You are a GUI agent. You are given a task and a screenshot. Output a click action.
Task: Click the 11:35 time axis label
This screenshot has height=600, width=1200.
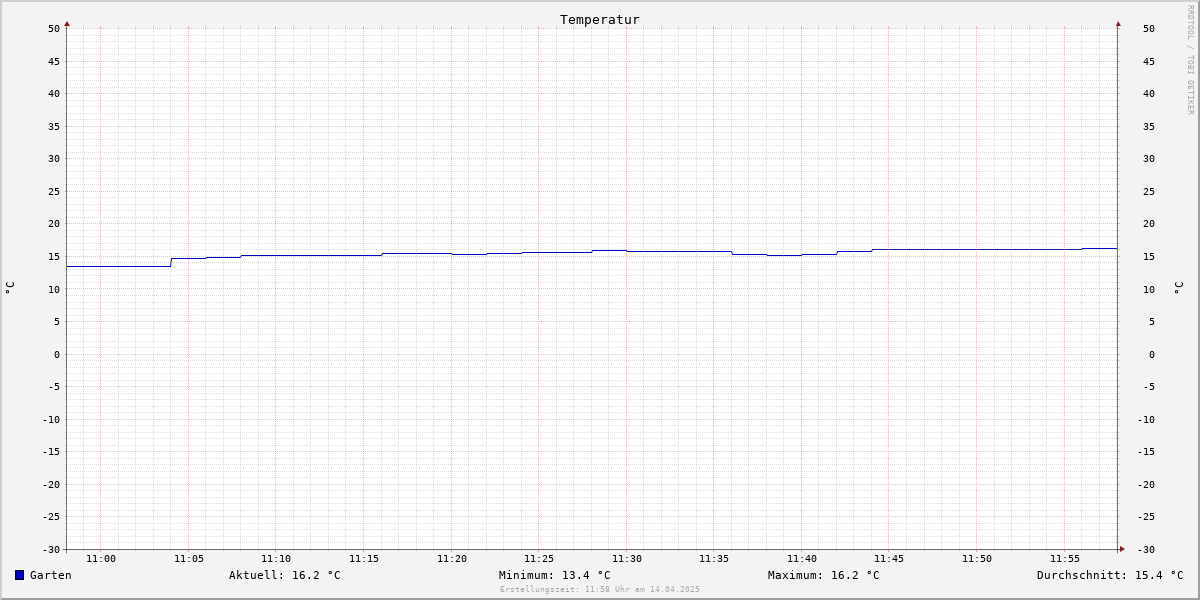tap(714, 559)
